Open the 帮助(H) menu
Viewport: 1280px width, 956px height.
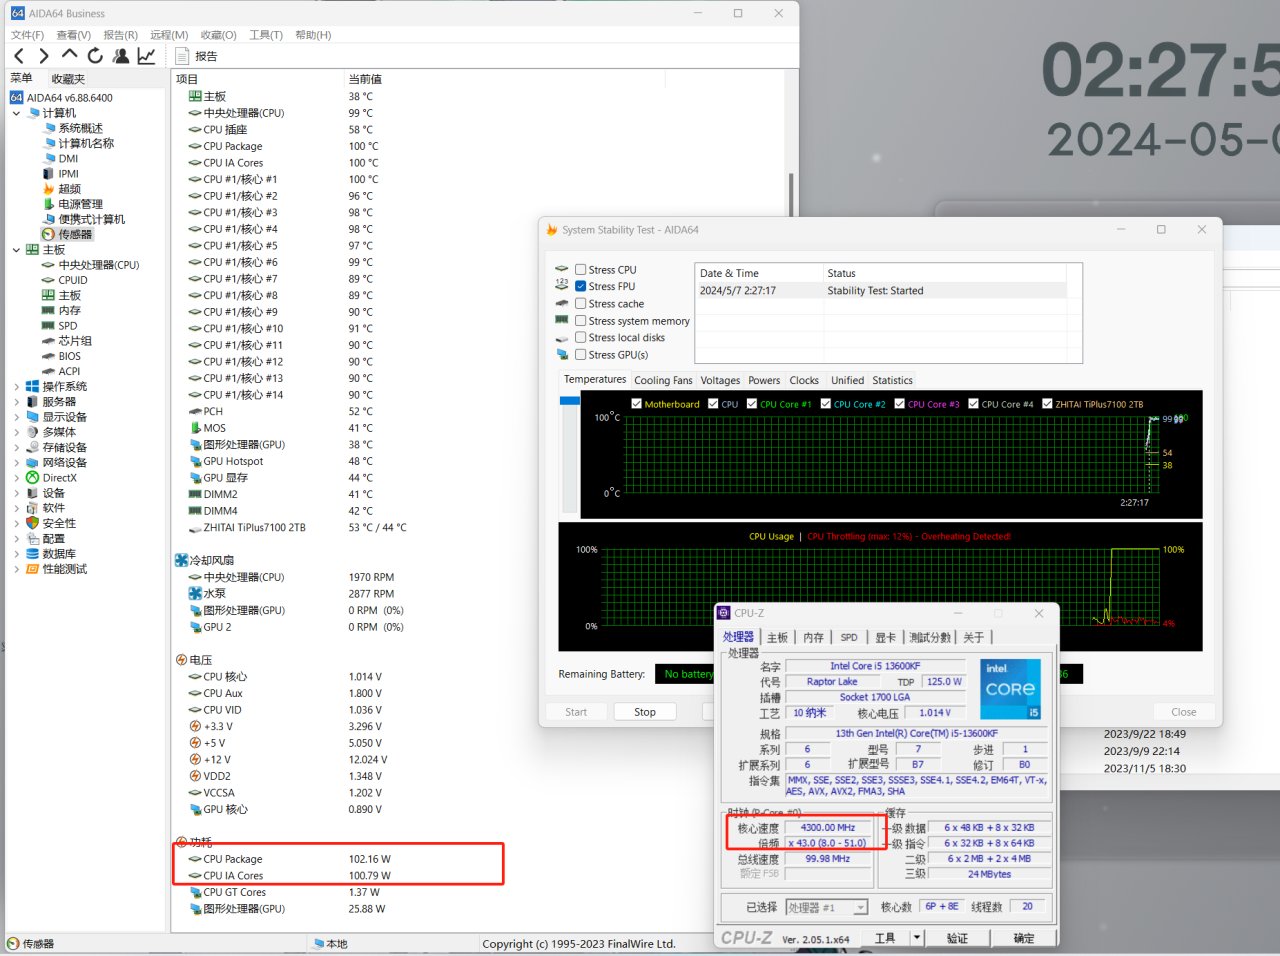(313, 35)
